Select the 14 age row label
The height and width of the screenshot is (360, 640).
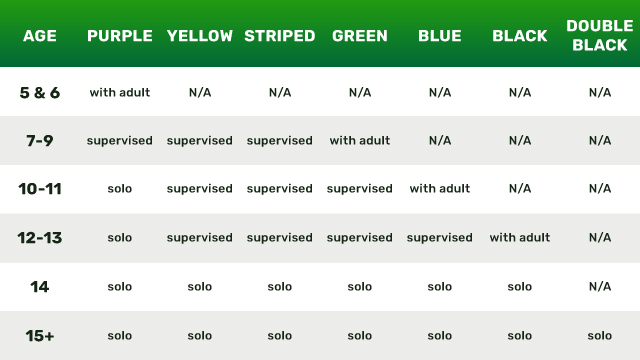click(40, 287)
